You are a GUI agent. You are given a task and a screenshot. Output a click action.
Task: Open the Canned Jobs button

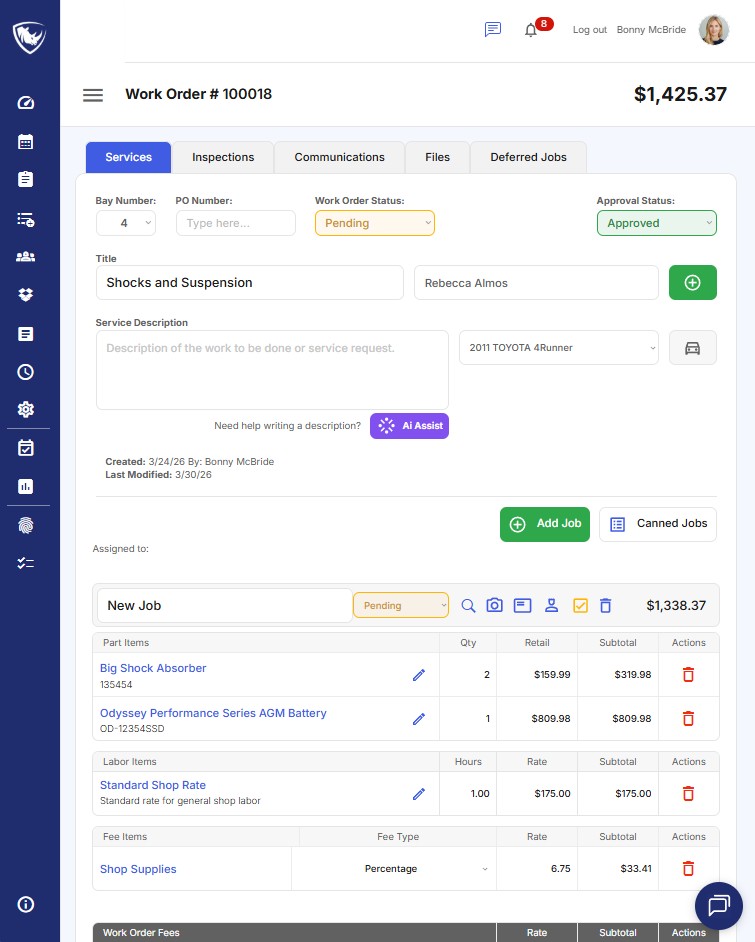(658, 524)
